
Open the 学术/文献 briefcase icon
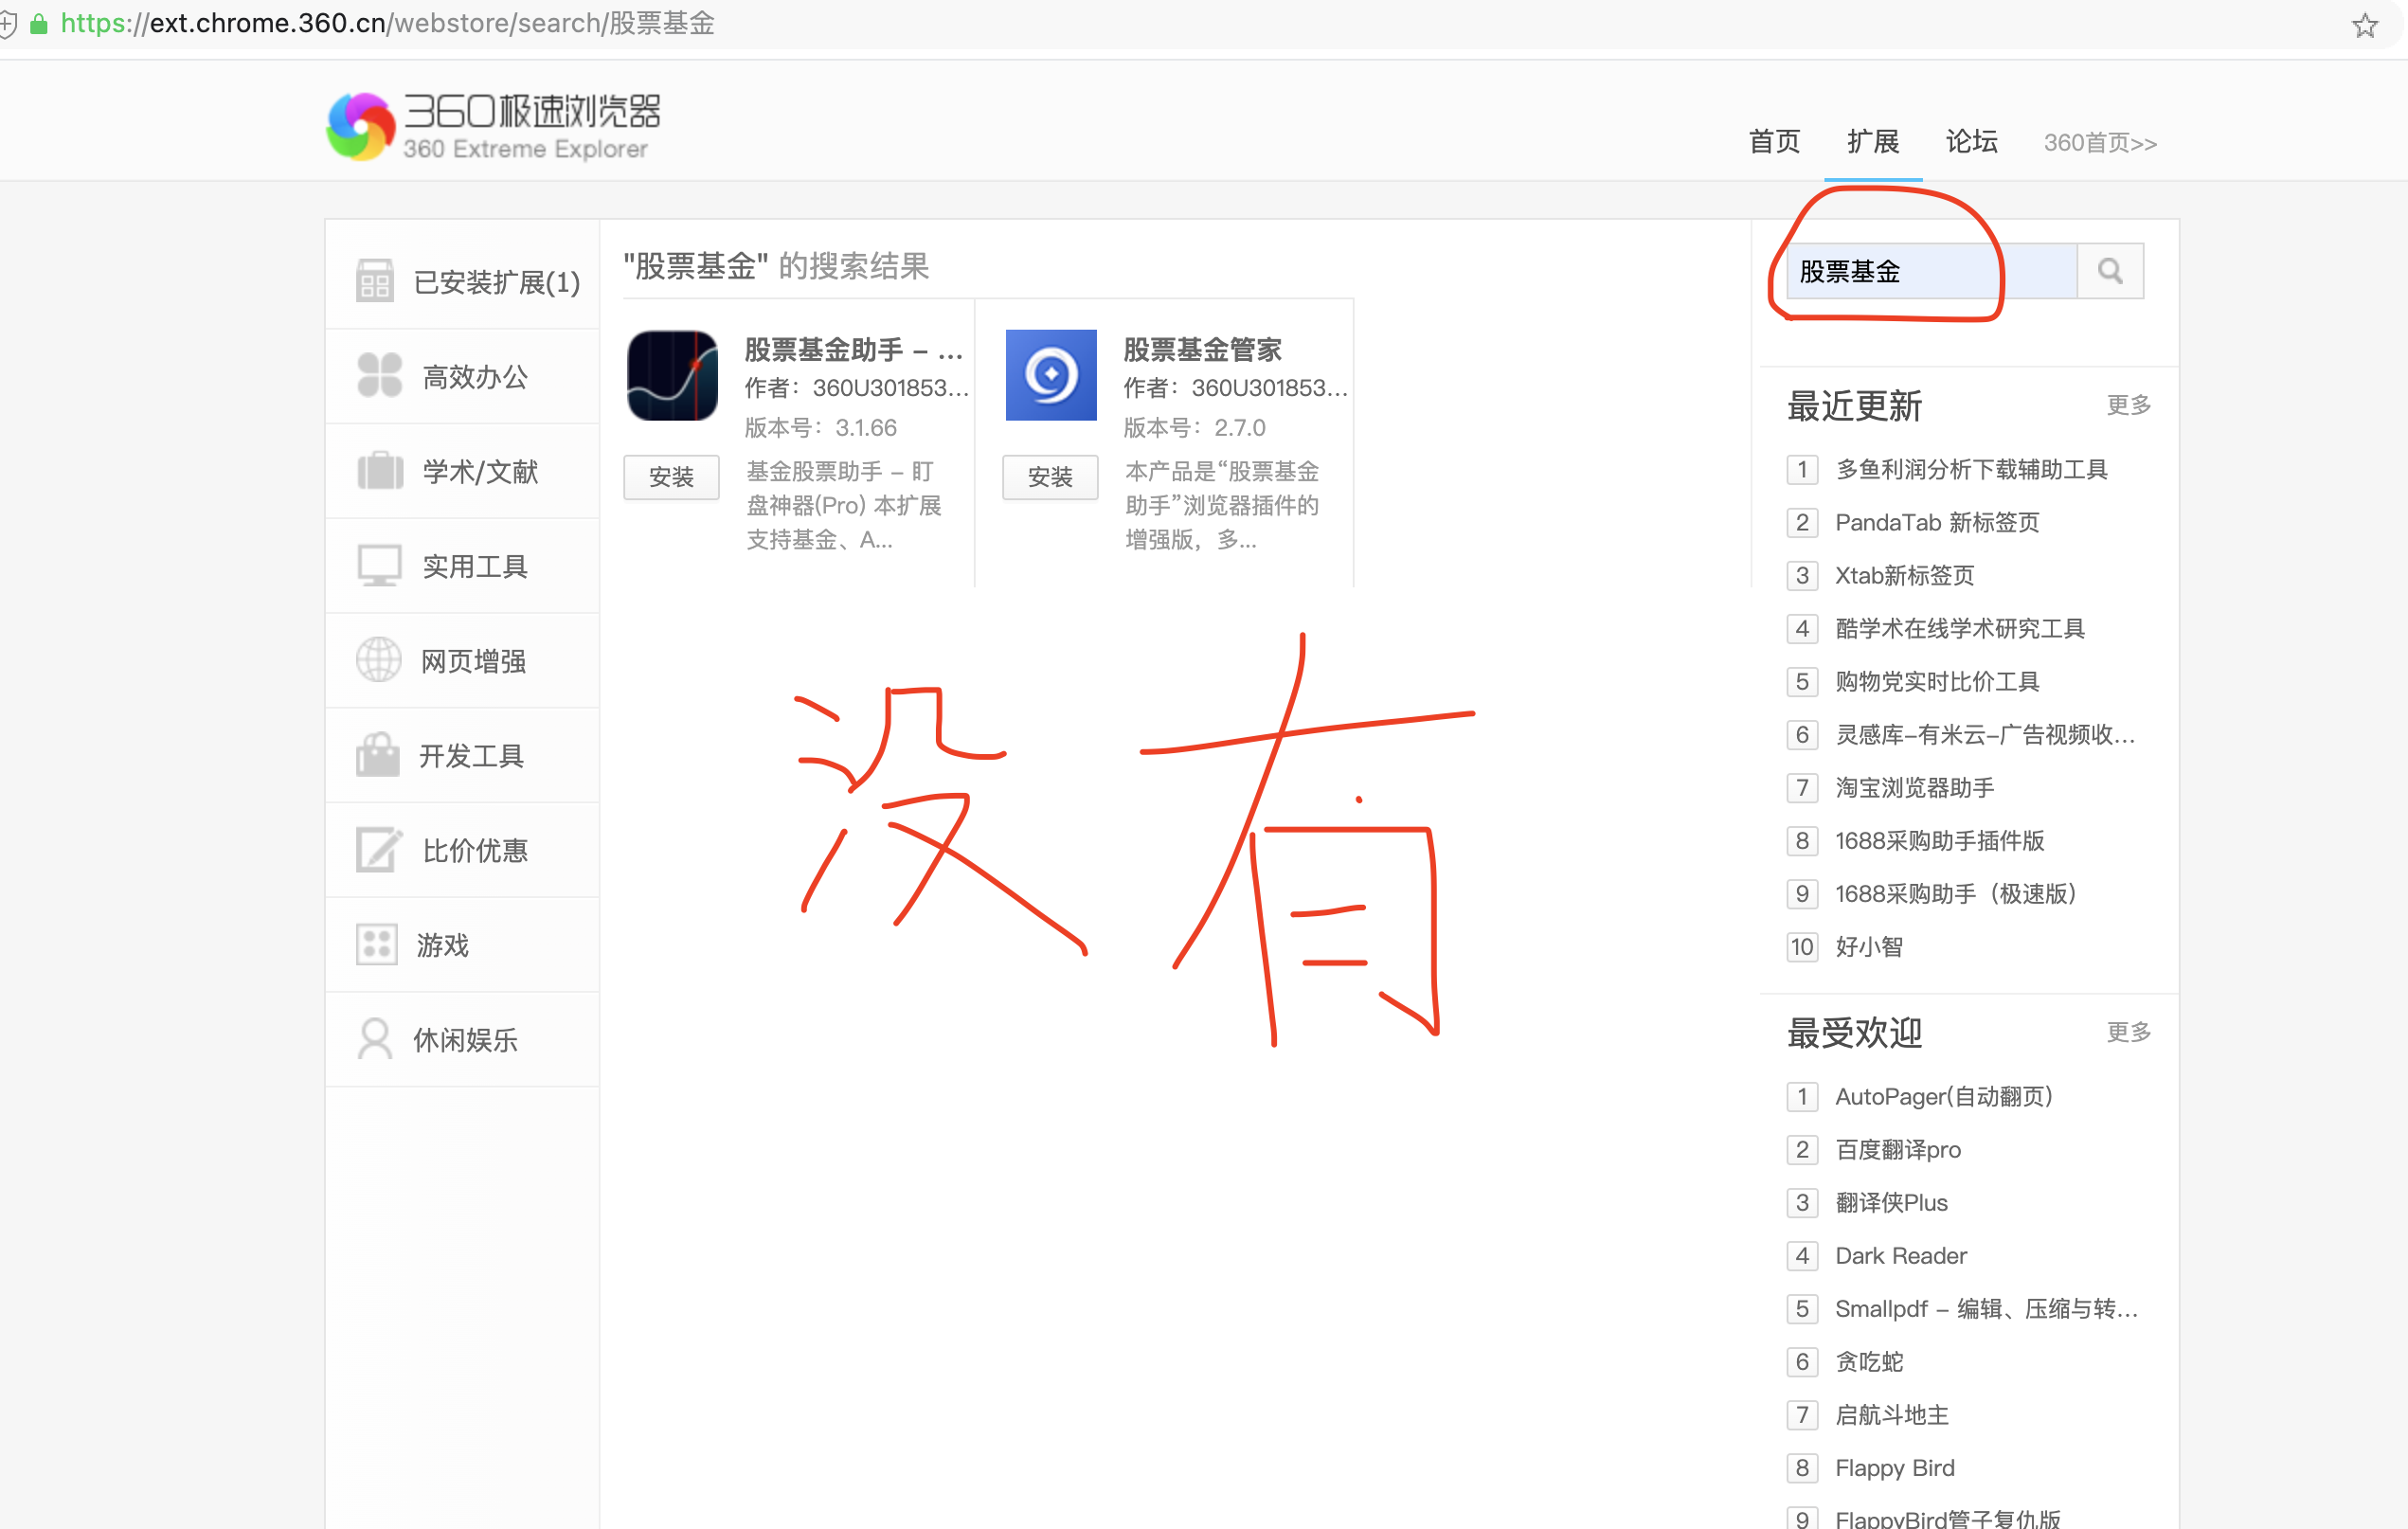coord(377,470)
